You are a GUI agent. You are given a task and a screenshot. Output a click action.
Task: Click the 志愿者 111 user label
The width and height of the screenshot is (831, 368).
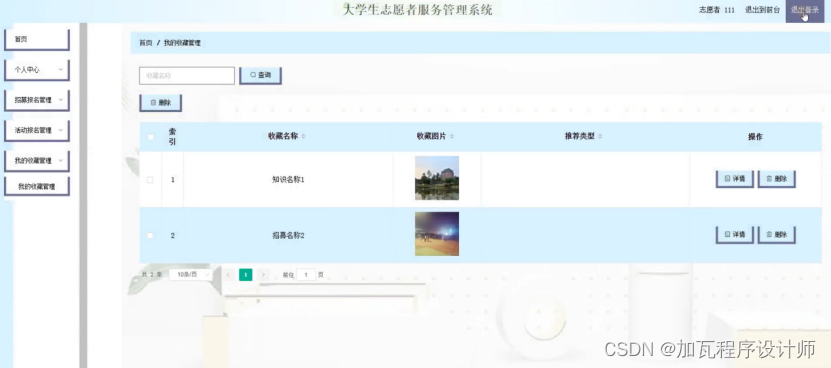717,10
